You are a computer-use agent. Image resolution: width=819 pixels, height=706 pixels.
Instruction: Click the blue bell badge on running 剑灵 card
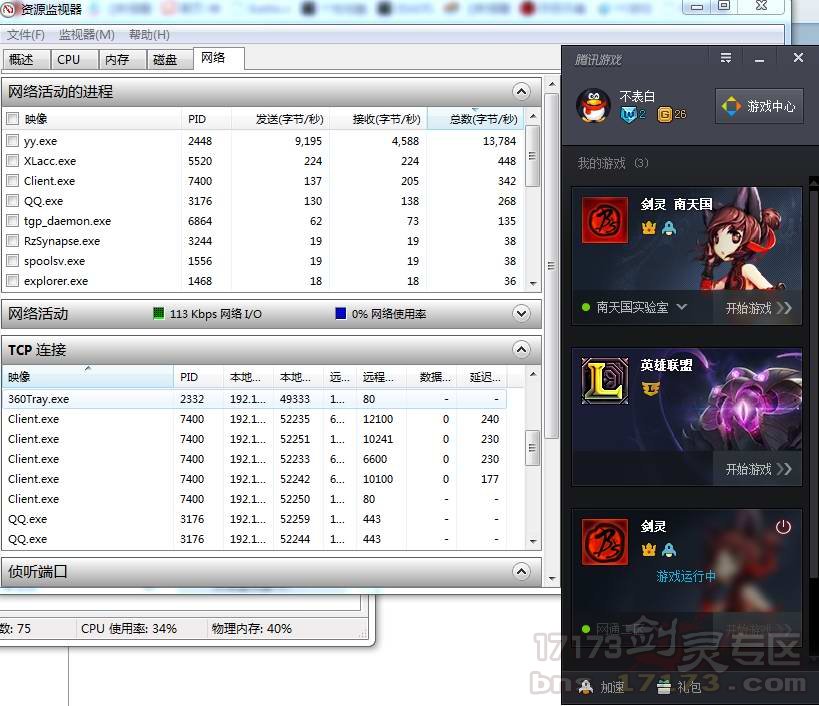point(669,550)
